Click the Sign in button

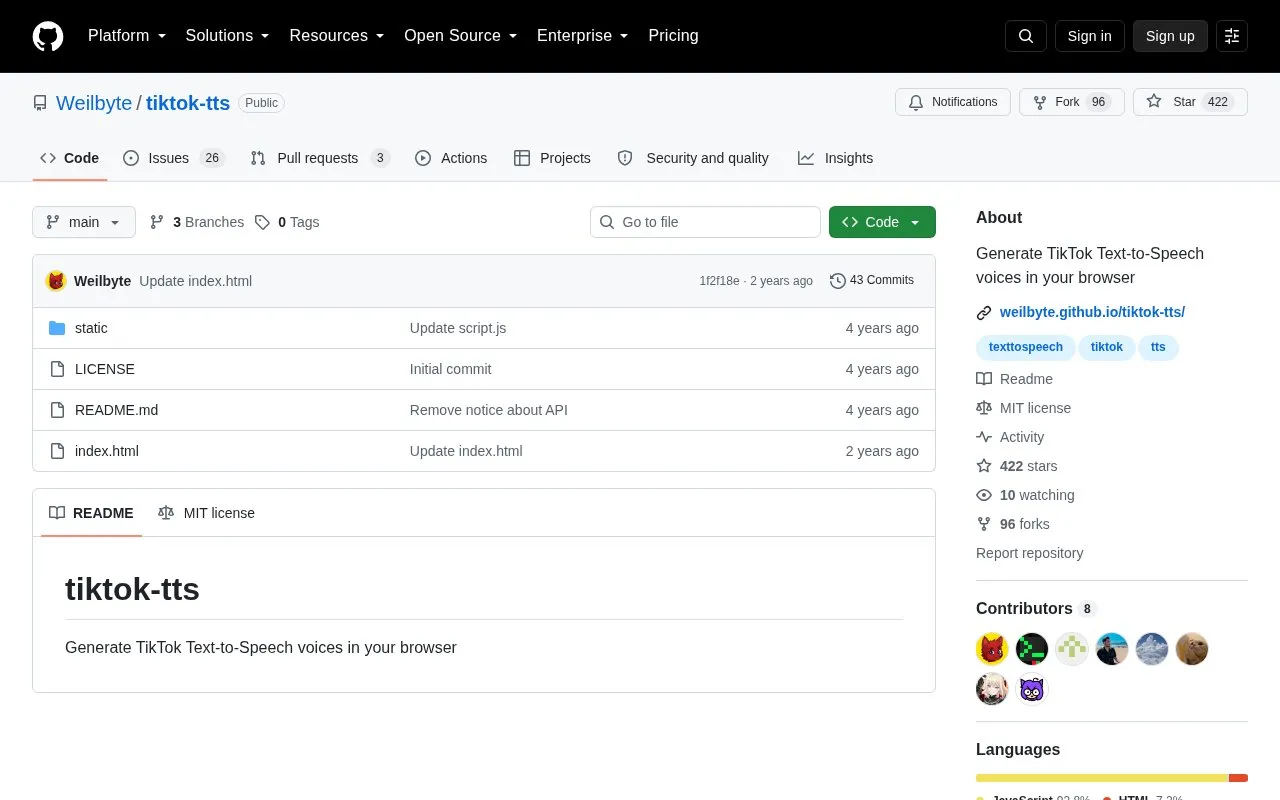click(x=1090, y=36)
